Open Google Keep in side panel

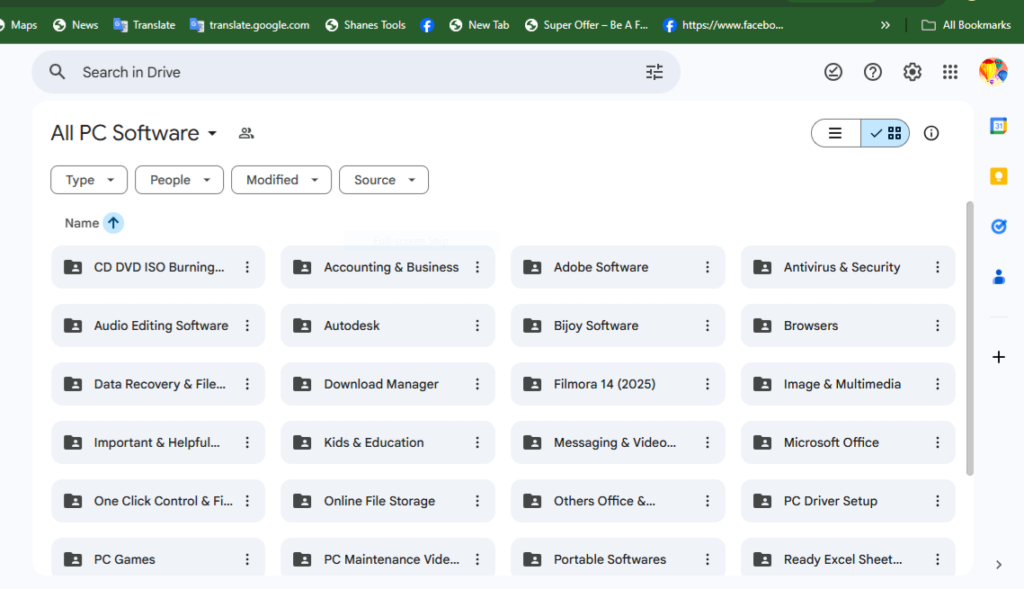[998, 176]
